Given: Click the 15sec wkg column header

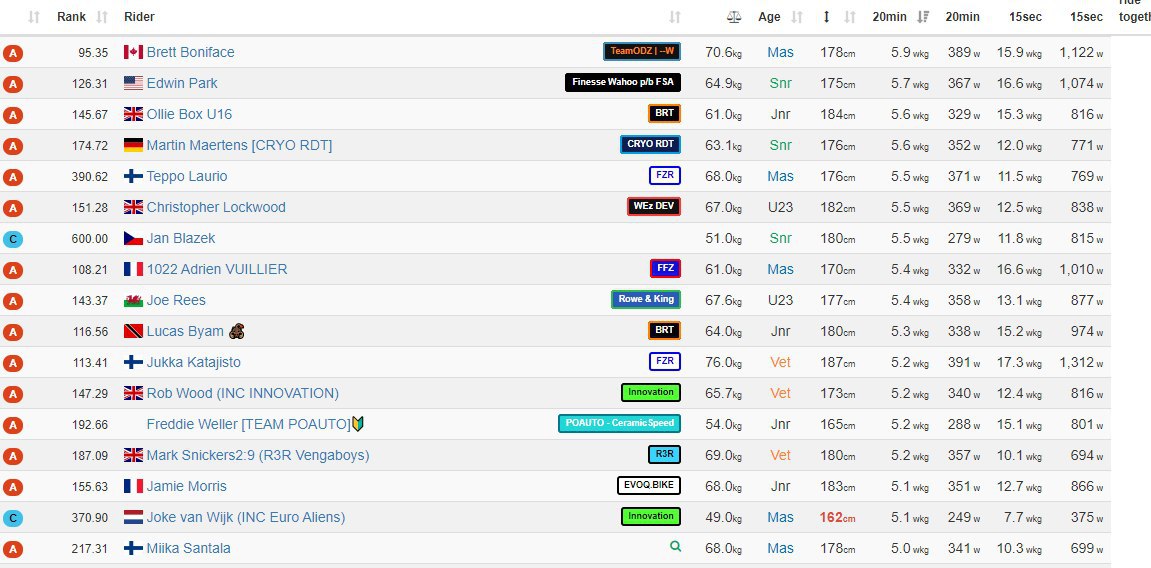Looking at the screenshot, I should point(1024,17).
